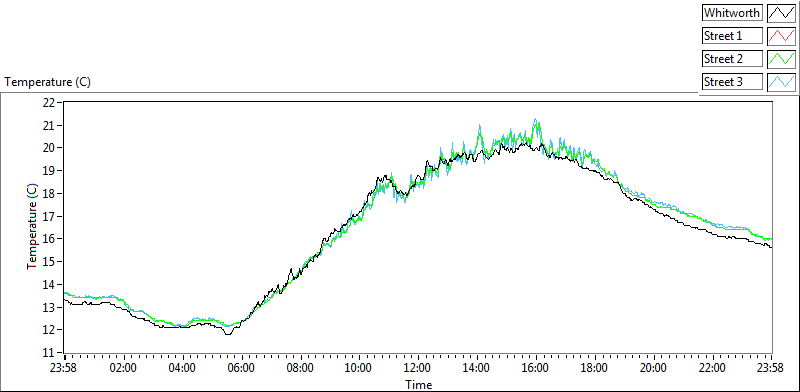Click the 17 value on the Y axis
This screenshot has width=800, height=392.
pyautogui.click(x=48, y=216)
